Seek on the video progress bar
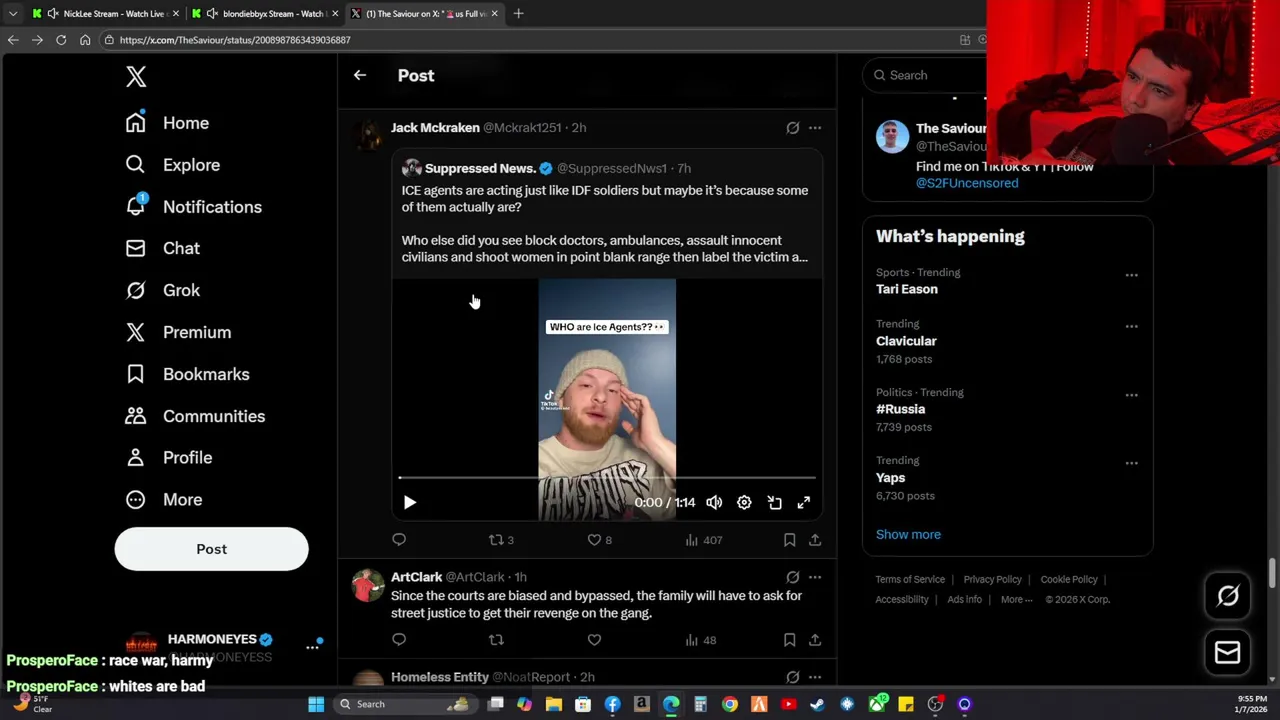Image resolution: width=1280 pixels, height=720 pixels. [x=607, y=478]
